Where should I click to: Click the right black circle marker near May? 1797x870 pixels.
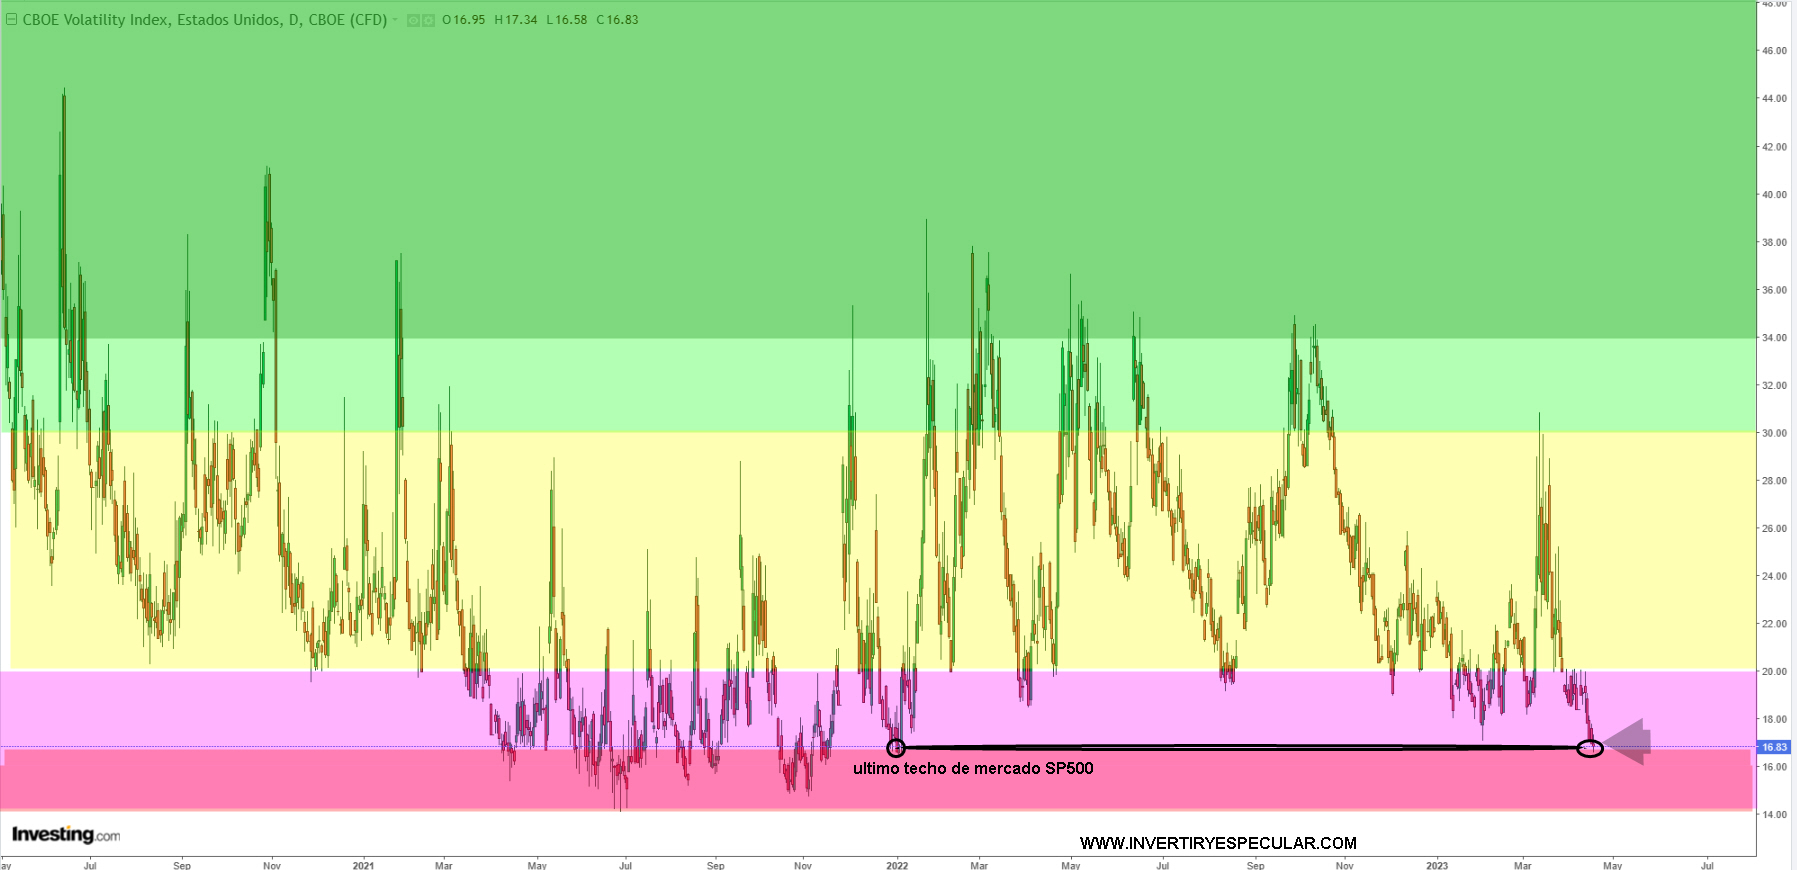(x=1589, y=748)
